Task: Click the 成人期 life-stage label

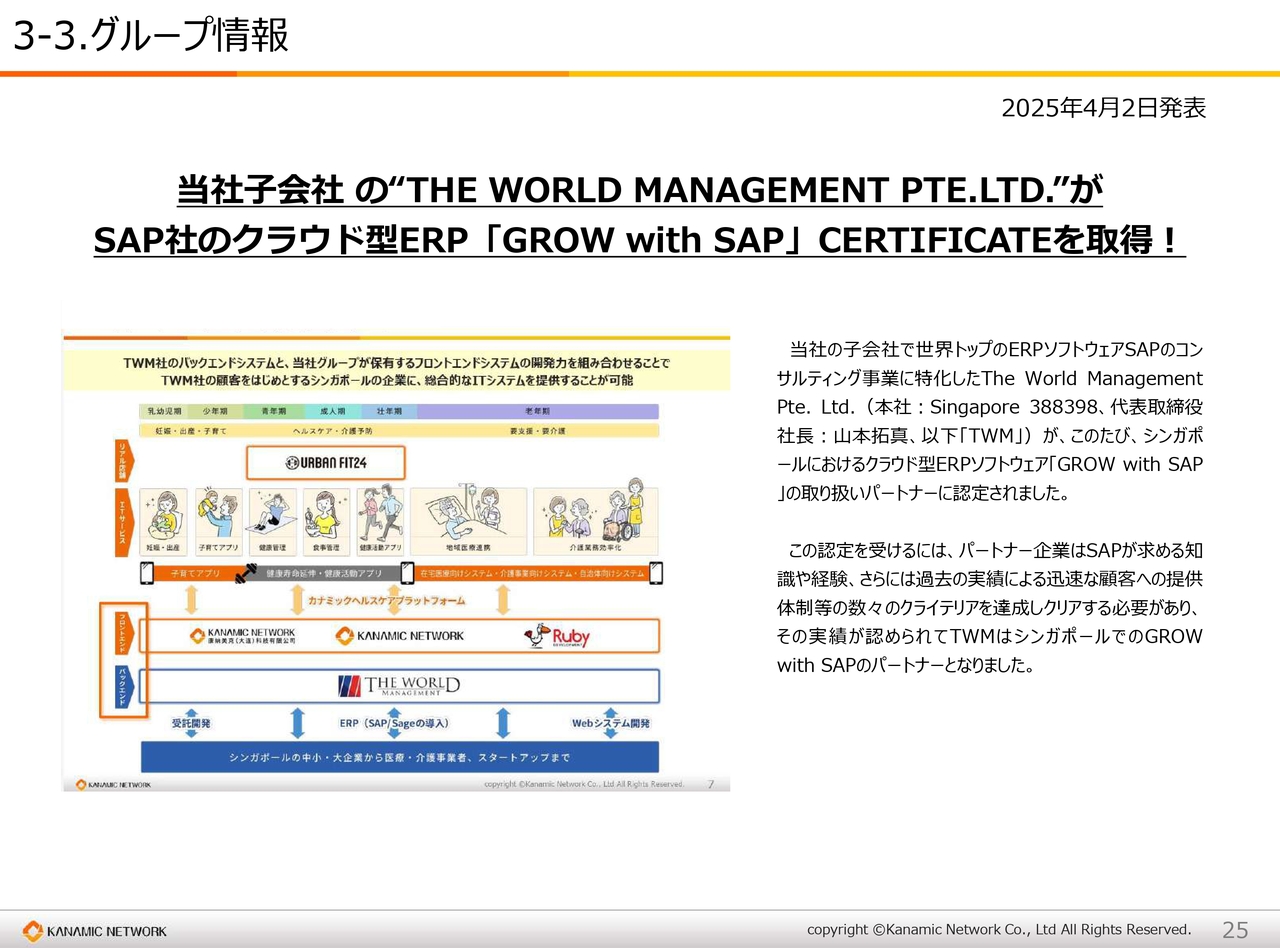Action: [332, 411]
